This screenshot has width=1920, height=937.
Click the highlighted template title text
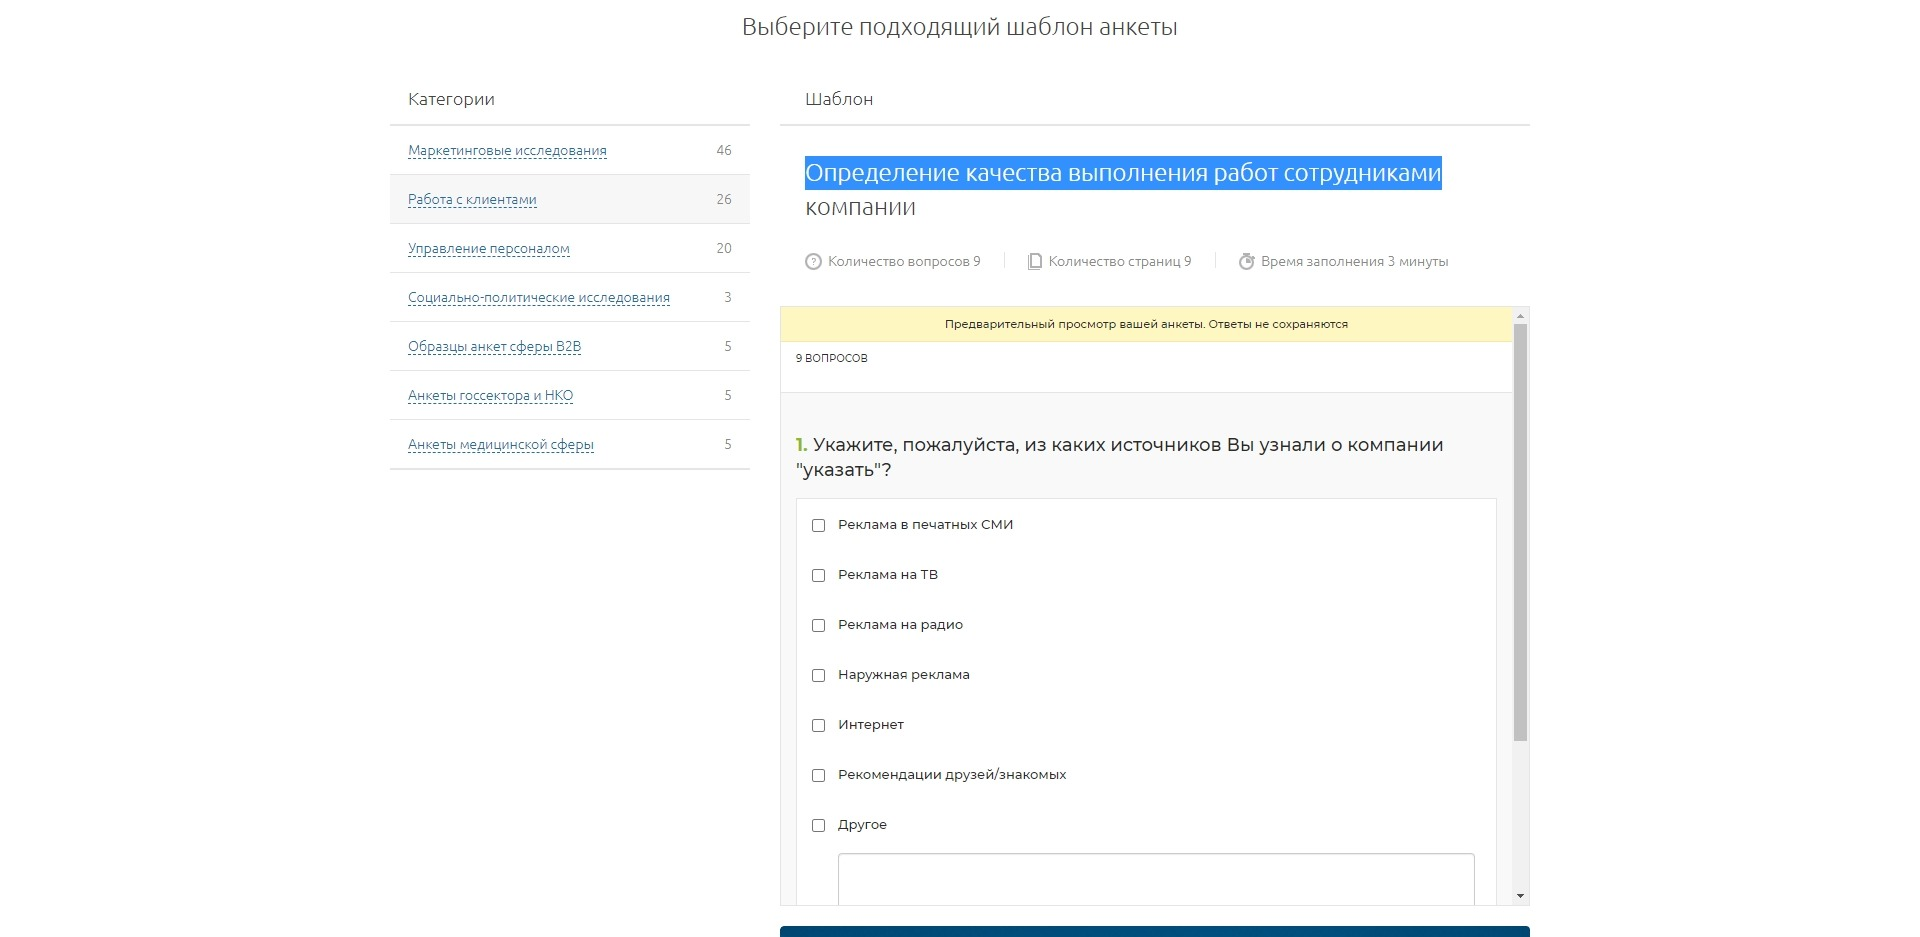1123,173
